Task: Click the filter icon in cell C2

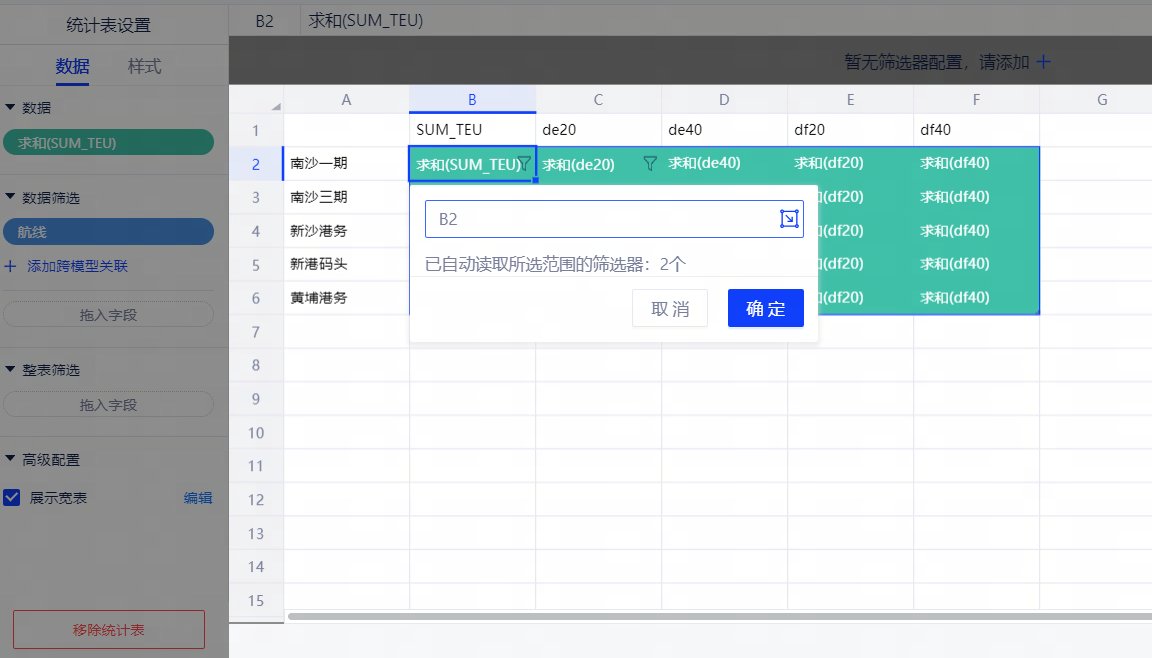Action: pyautogui.click(x=650, y=164)
